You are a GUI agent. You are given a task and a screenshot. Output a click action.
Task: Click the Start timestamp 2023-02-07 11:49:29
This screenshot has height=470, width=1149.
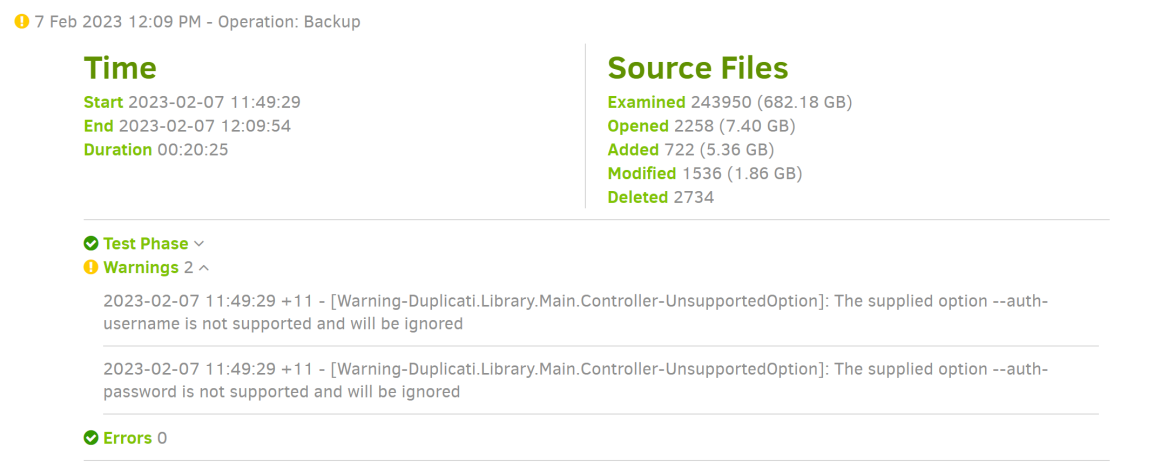pyautogui.click(x=214, y=102)
